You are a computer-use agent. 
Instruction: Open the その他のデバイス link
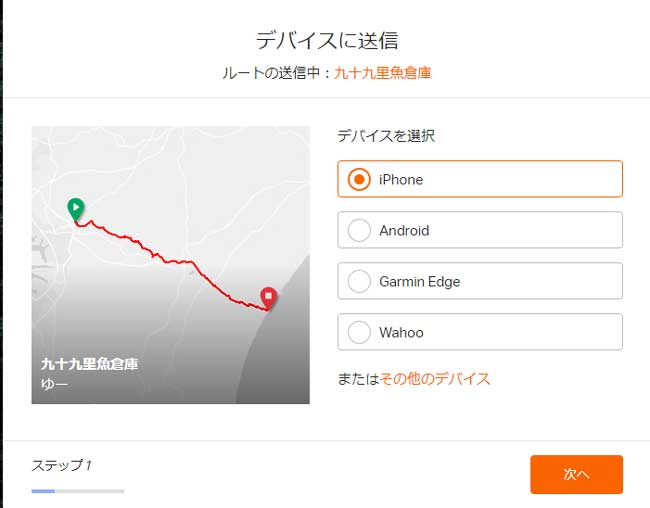435,379
